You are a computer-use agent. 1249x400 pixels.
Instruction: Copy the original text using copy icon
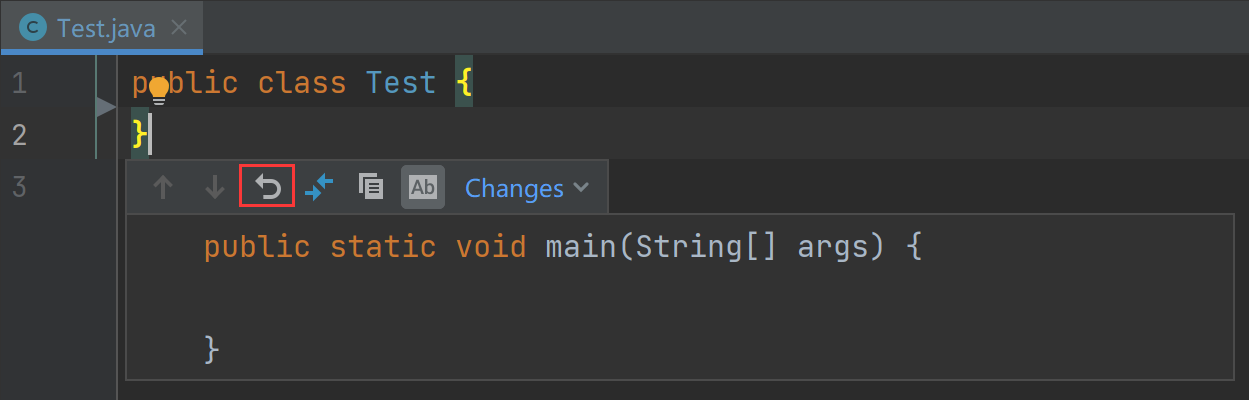[371, 187]
